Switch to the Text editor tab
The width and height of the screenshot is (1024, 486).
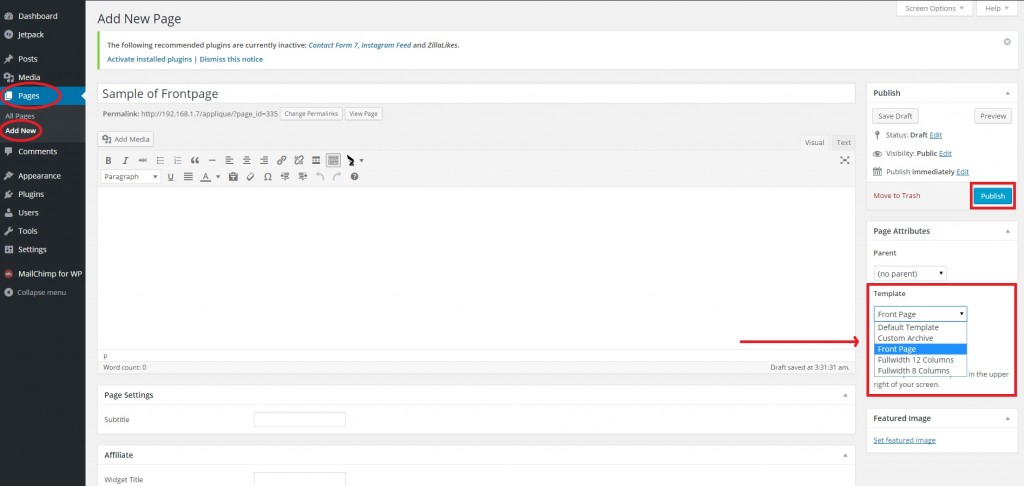coord(844,142)
